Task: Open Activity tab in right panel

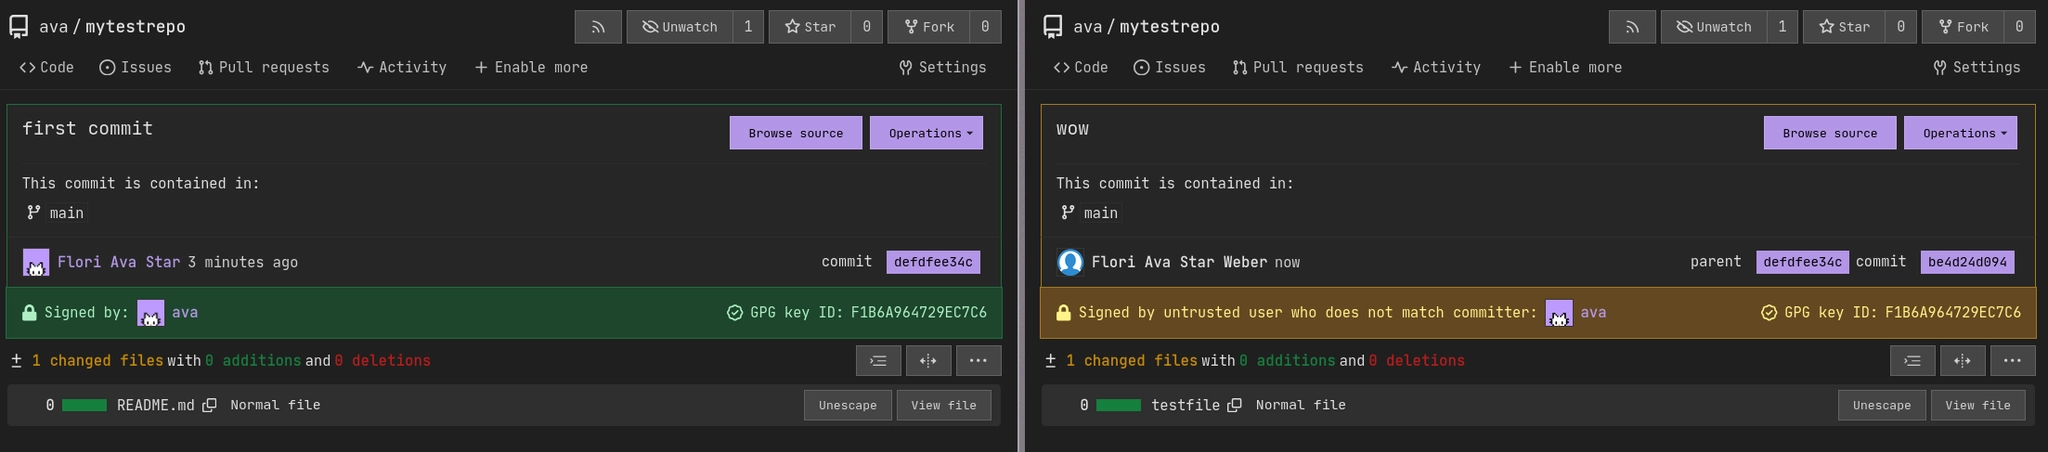Action: click(1436, 67)
